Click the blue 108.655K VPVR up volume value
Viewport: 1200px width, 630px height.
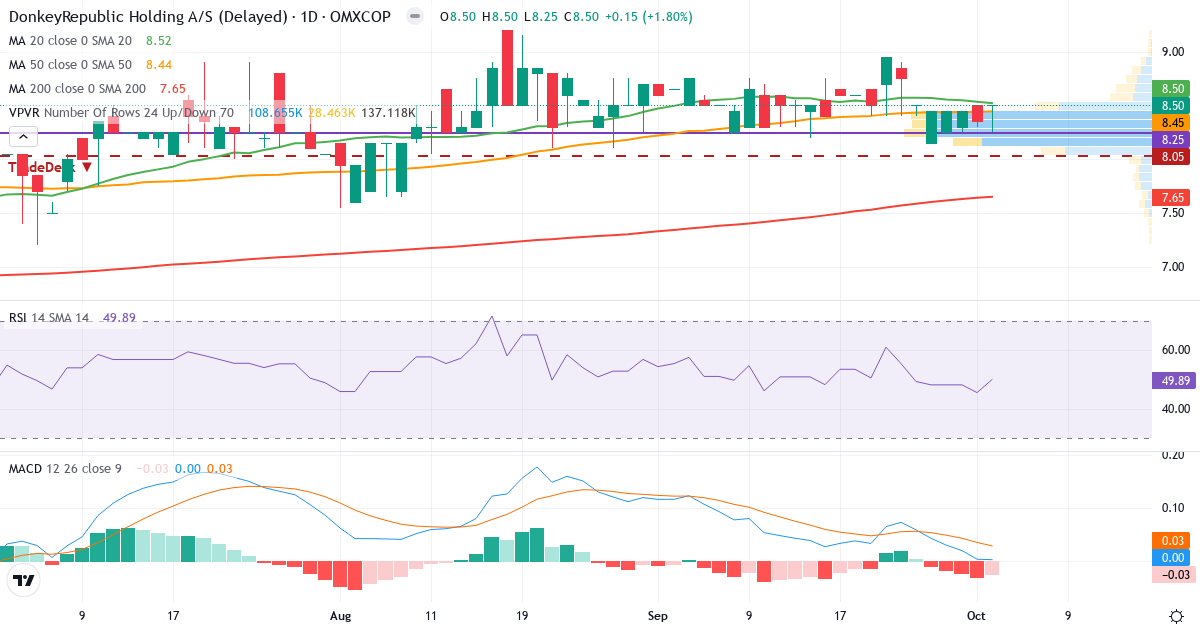pos(275,113)
